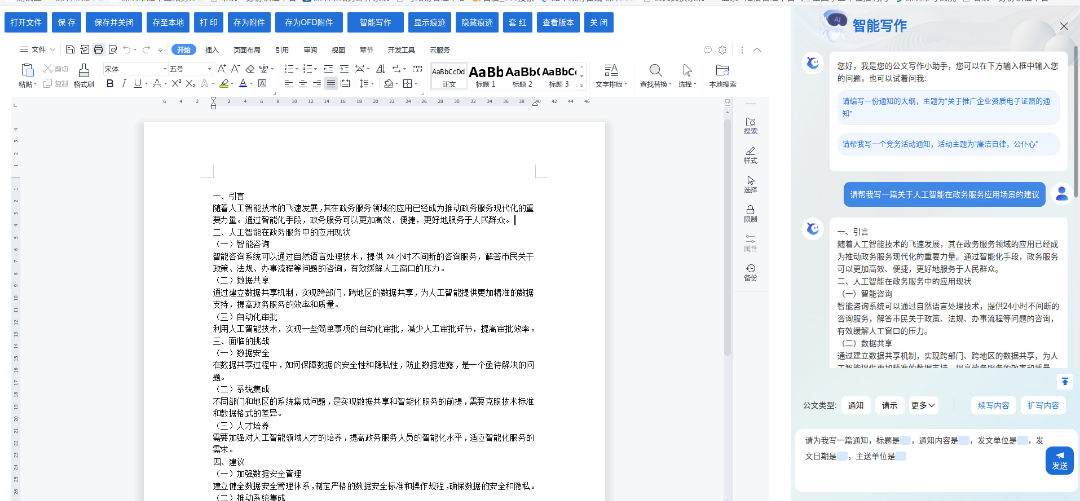The image size is (1080, 501).
Task: Apply superscript X² formatting
Action: [176, 83]
